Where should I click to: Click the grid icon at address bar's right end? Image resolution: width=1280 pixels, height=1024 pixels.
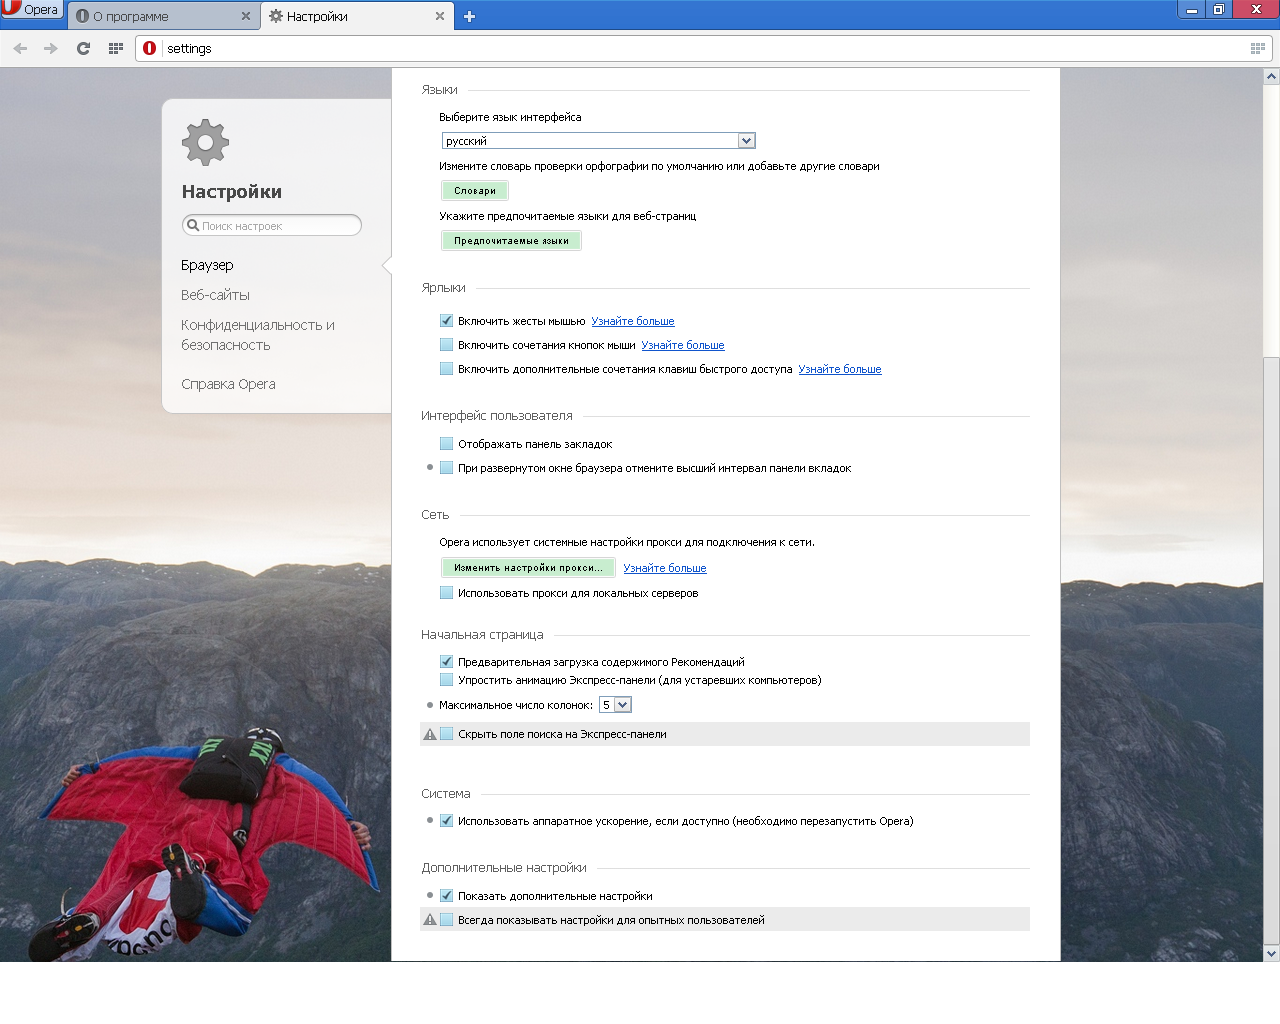click(1258, 48)
